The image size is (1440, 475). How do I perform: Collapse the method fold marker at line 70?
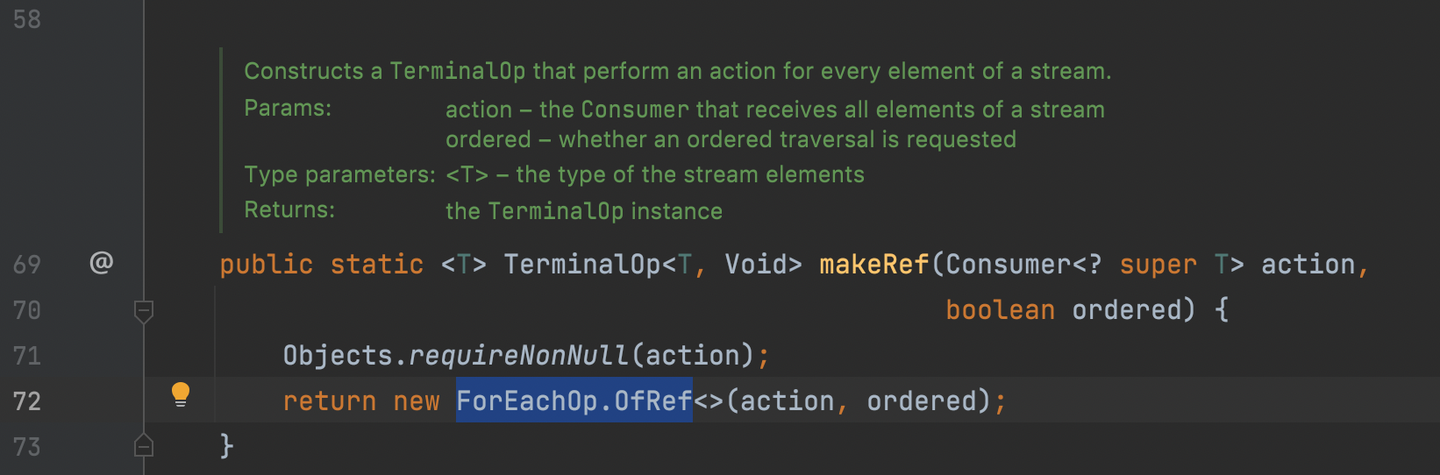[x=144, y=312]
